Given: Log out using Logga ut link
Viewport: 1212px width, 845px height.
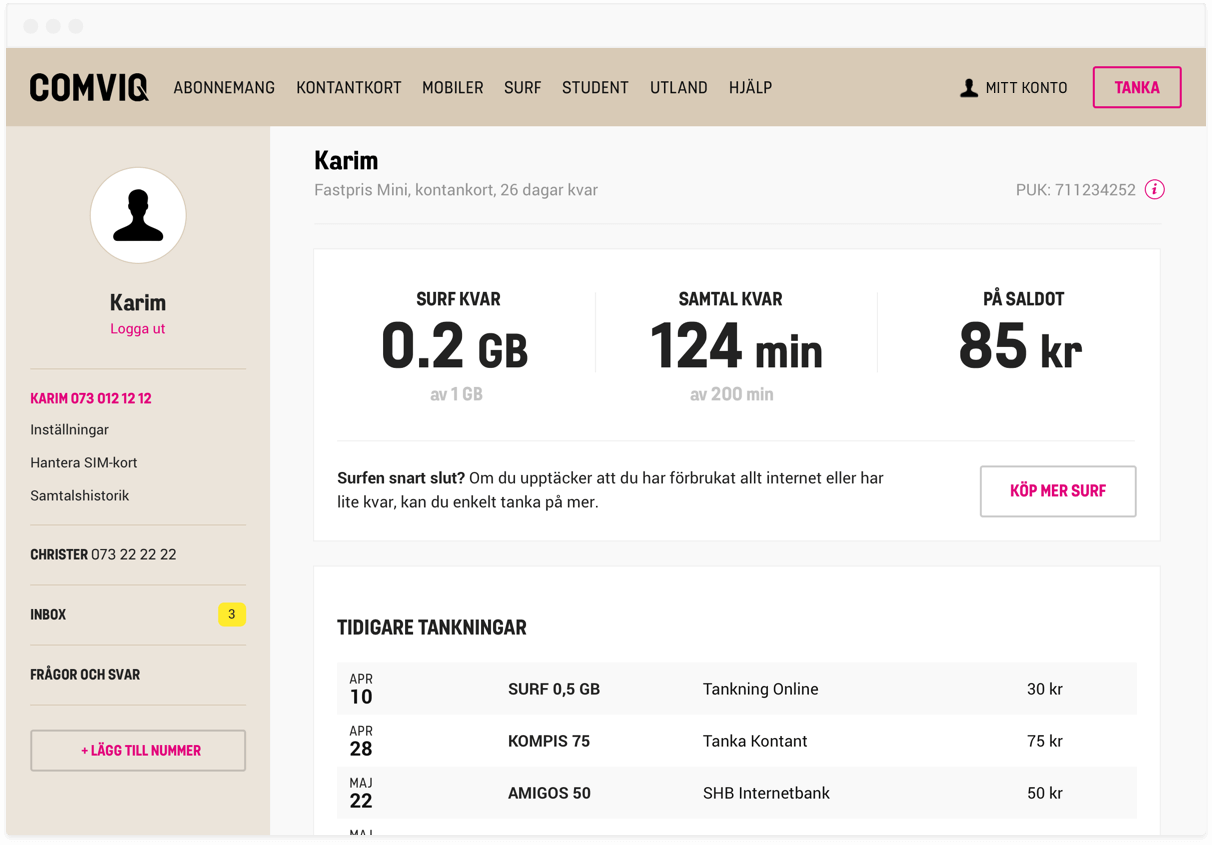Looking at the screenshot, I should point(138,328).
